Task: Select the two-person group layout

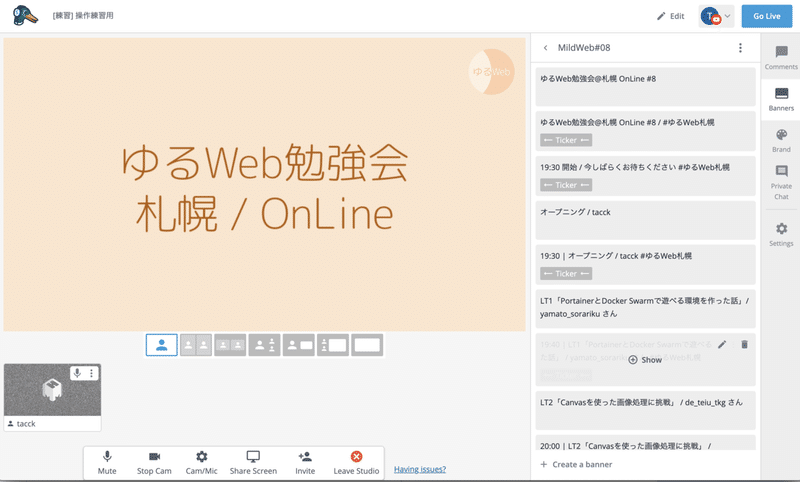Action: tap(230, 345)
